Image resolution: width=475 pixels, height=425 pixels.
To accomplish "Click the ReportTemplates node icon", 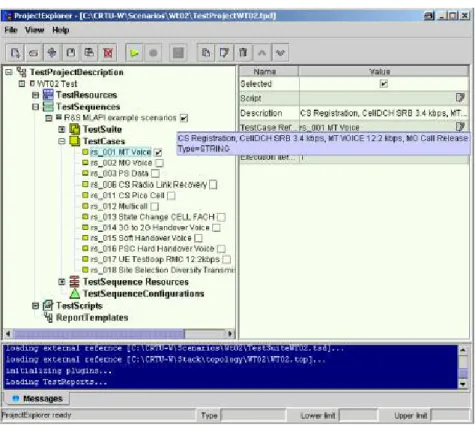I will coord(49,317).
